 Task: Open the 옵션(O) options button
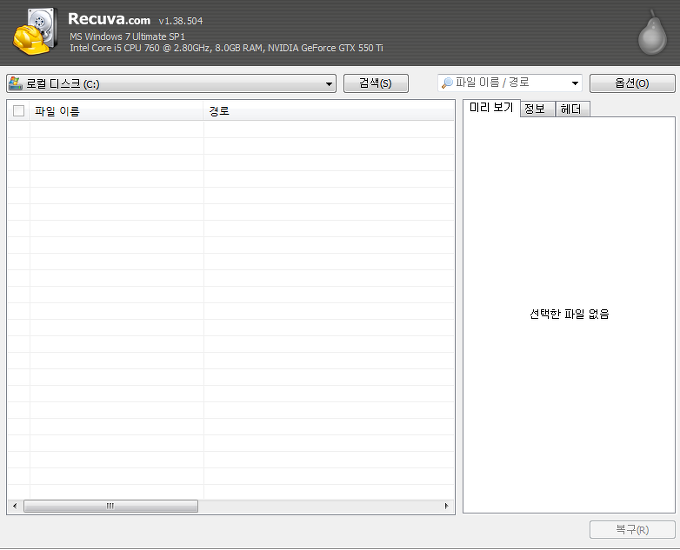(632, 83)
